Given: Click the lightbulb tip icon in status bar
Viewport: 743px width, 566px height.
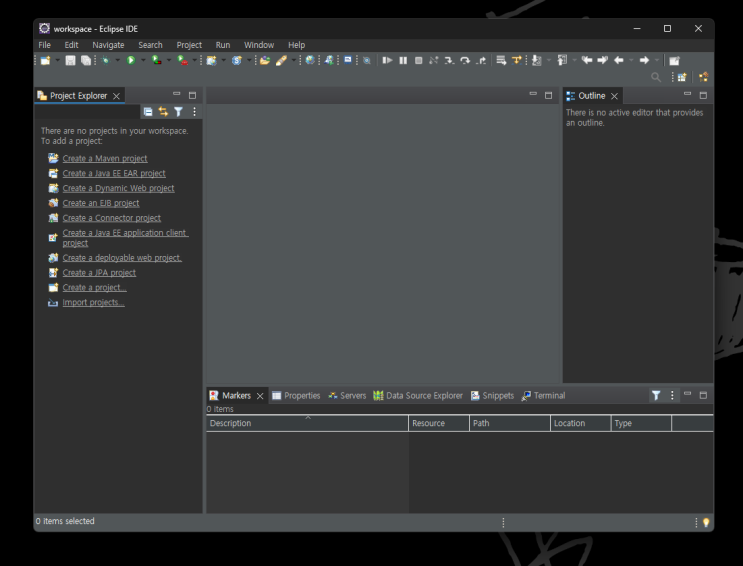Looking at the screenshot, I should click(705, 522).
